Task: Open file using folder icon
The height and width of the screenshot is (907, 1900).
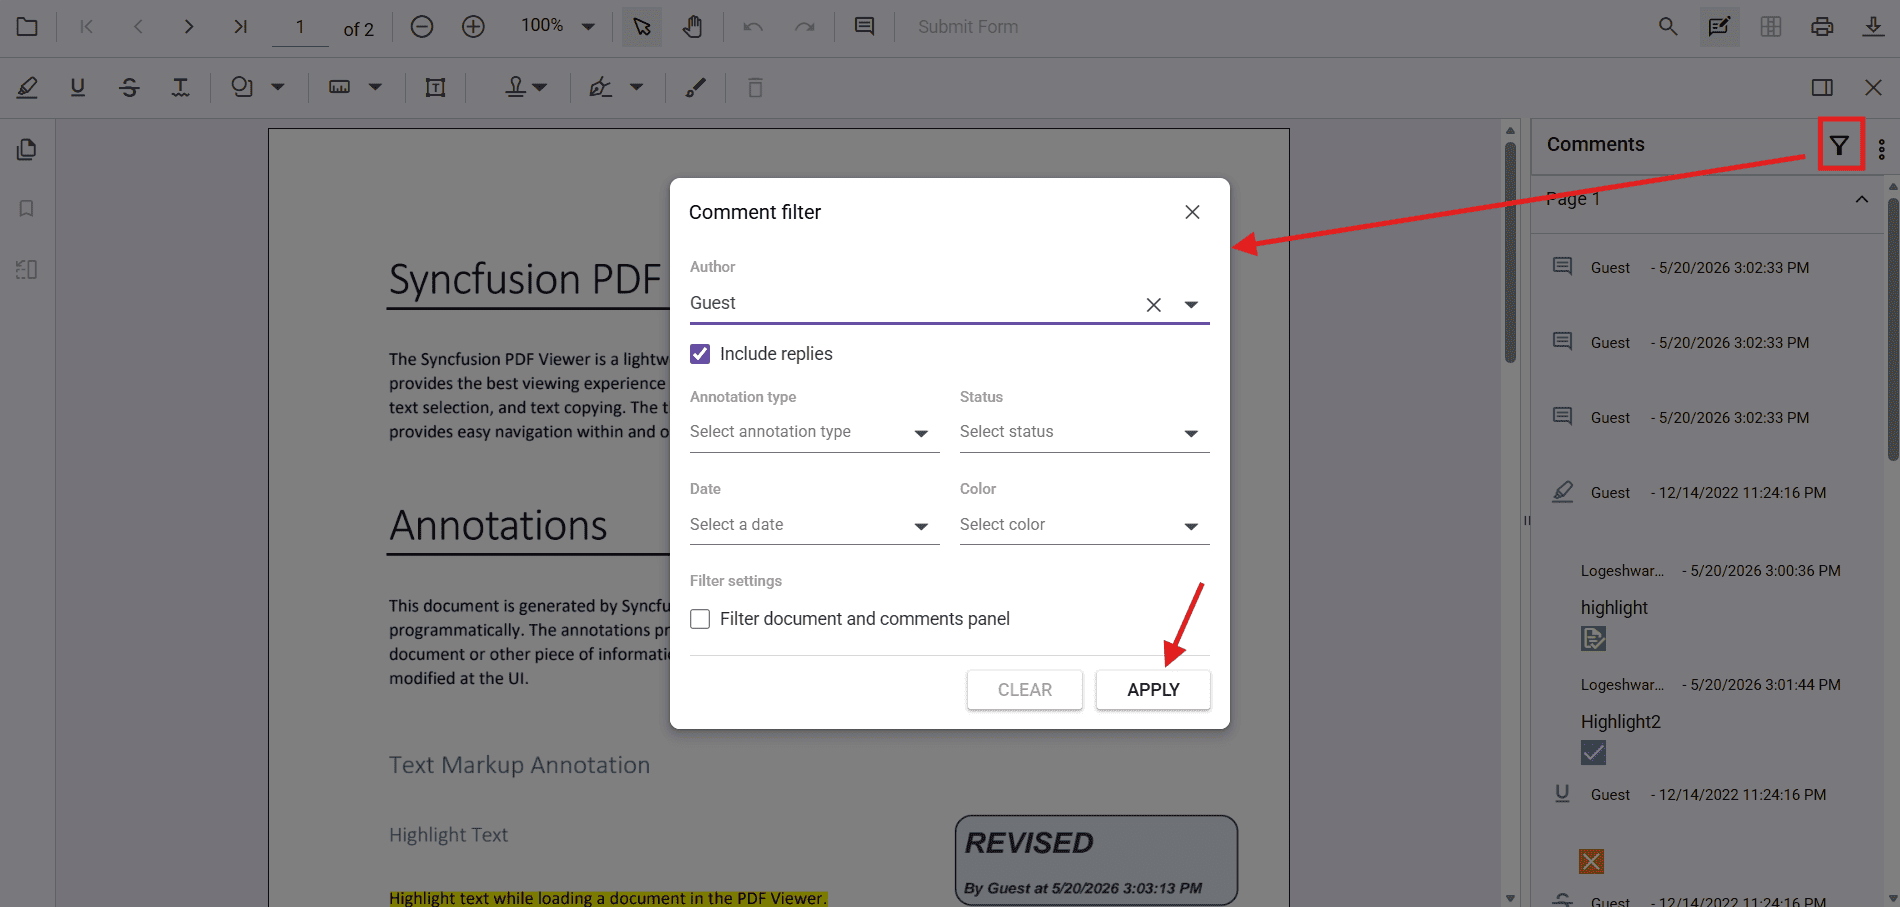Action: pyautogui.click(x=27, y=27)
